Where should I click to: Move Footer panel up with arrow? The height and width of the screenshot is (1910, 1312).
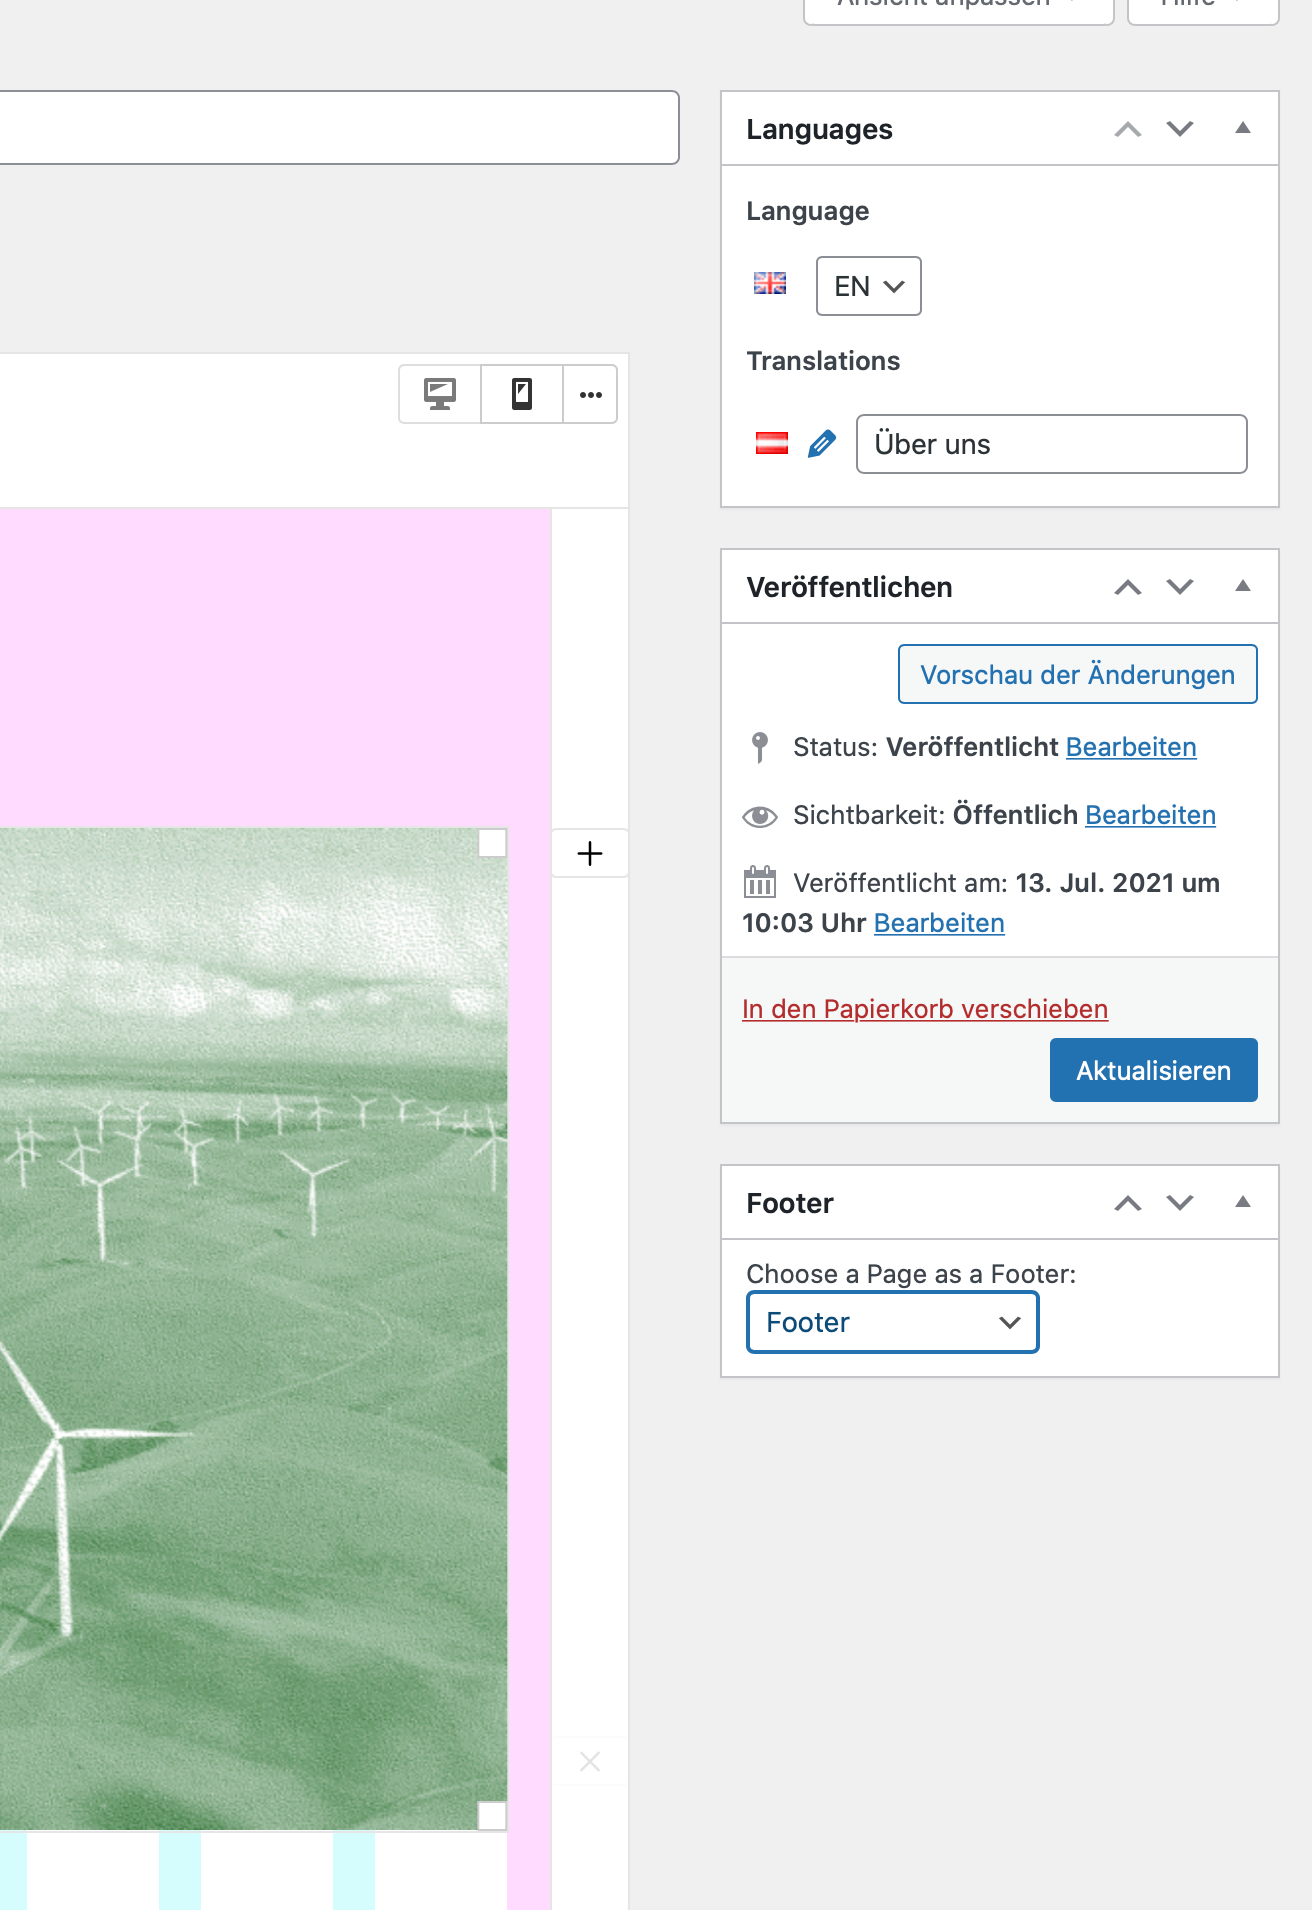[x=1128, y=1203]
